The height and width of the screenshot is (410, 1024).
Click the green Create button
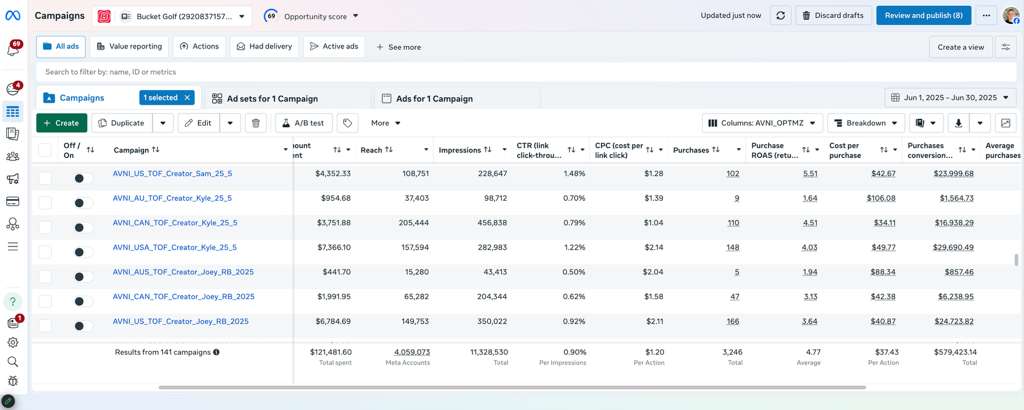(61, 123)
